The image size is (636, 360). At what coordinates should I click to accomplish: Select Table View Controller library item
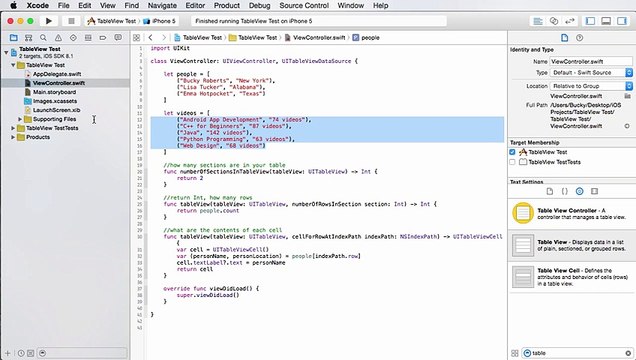(x=572, y=214)
